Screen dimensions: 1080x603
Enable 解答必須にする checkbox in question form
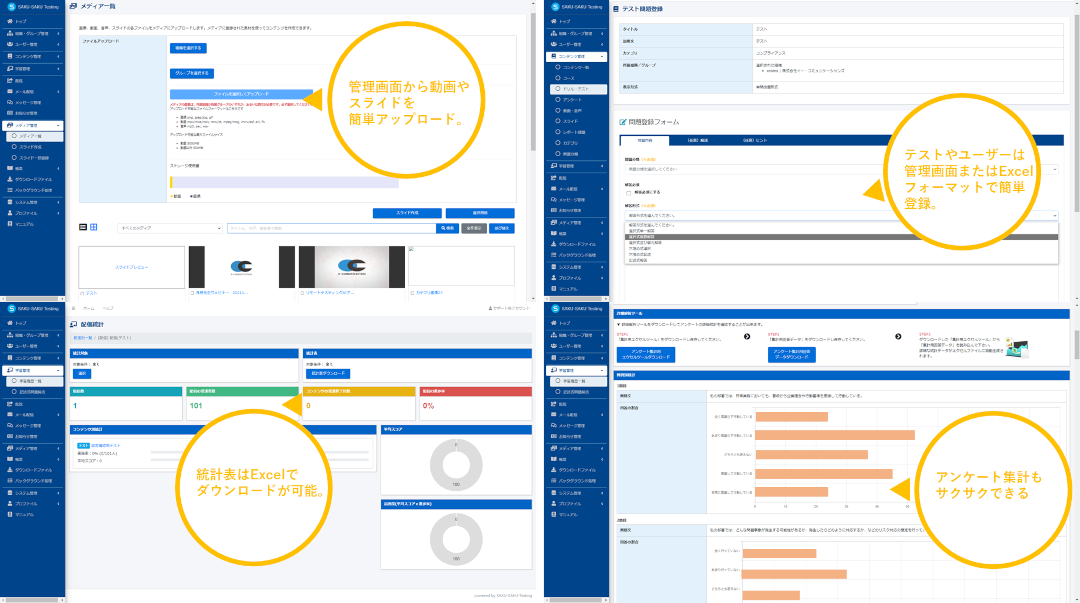pyautogui.click(x=628, y=193)
